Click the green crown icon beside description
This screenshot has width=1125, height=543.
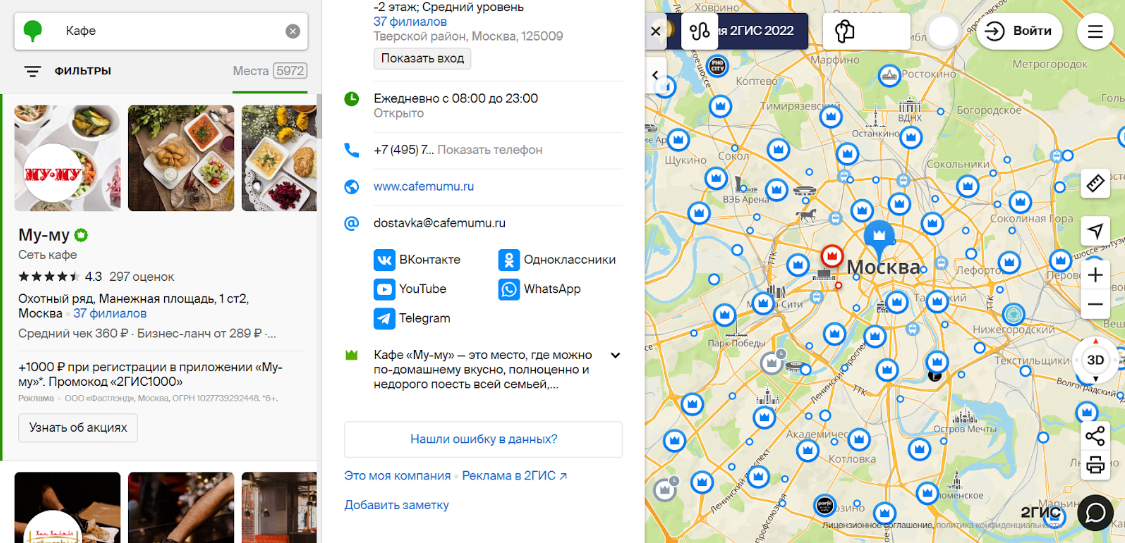click(x=352, y=355)
